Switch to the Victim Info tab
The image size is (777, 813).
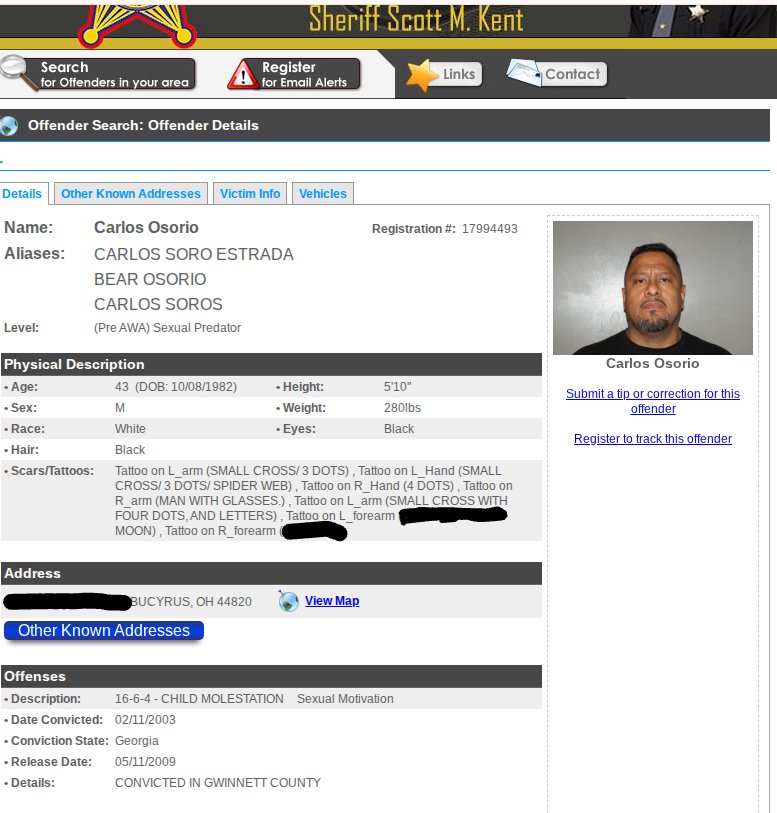pyautogui.click(x=250, y=193)
